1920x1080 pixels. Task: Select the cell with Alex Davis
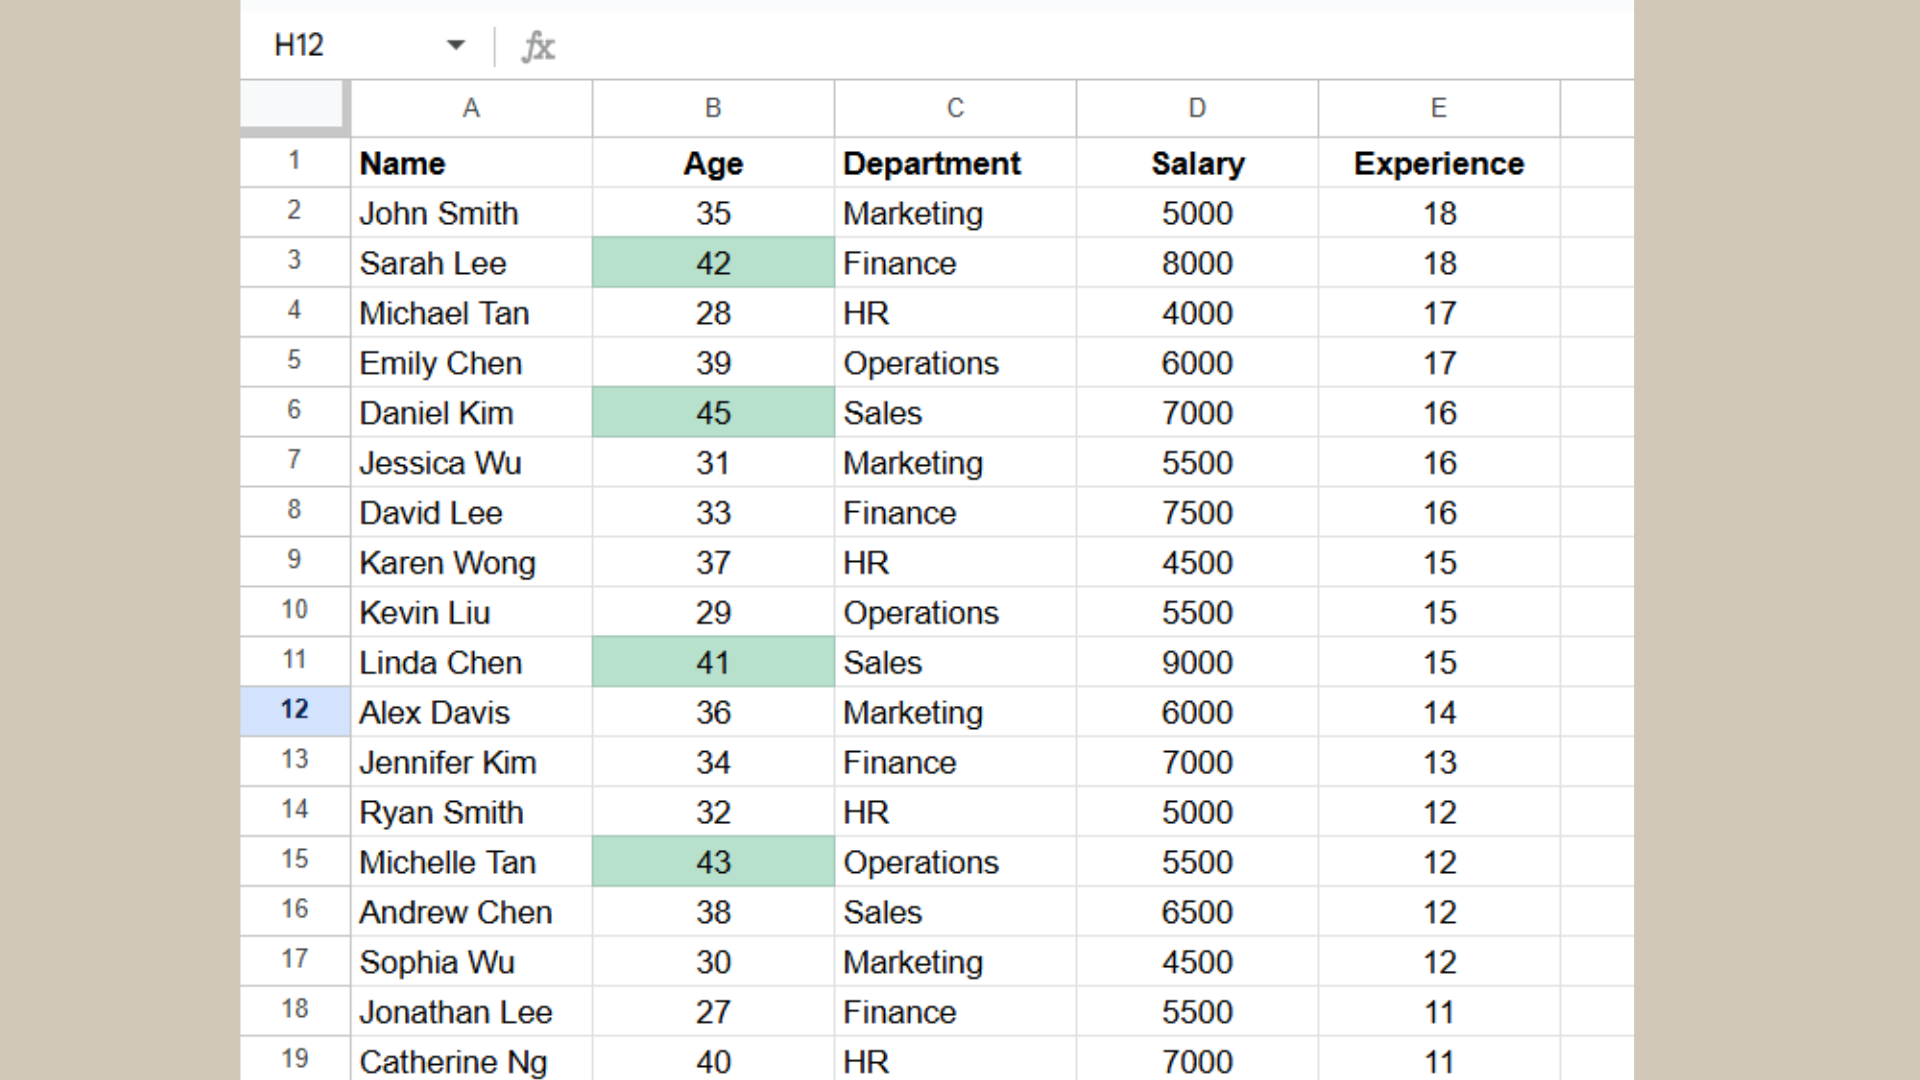[471, 713]
